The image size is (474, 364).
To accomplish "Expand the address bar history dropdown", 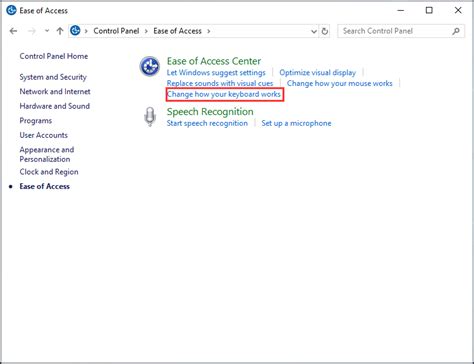I will coord(314,31).
